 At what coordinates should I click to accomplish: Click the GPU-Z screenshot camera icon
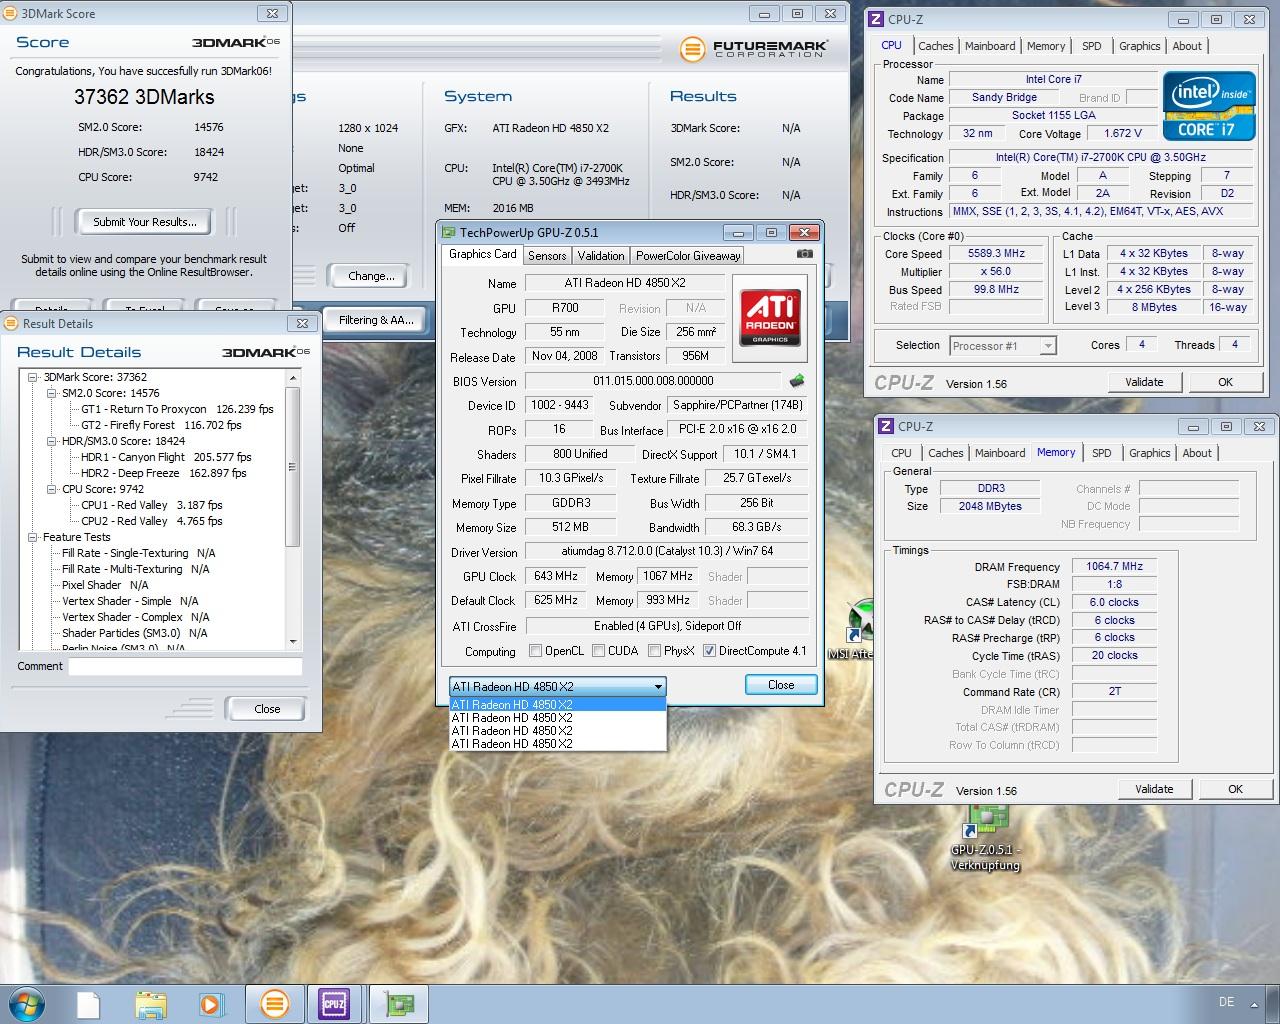[804, 255]
